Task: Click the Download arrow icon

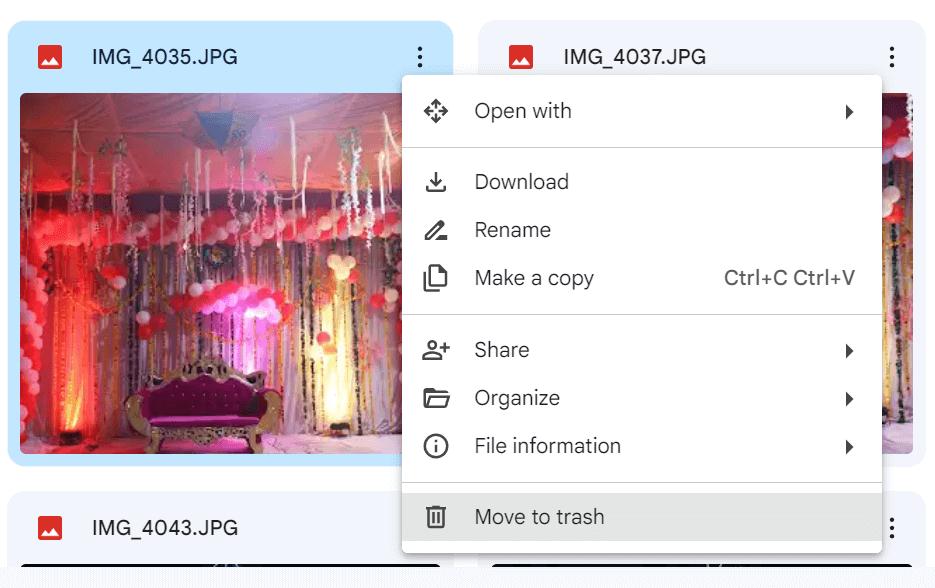Action: coord(436,182)
